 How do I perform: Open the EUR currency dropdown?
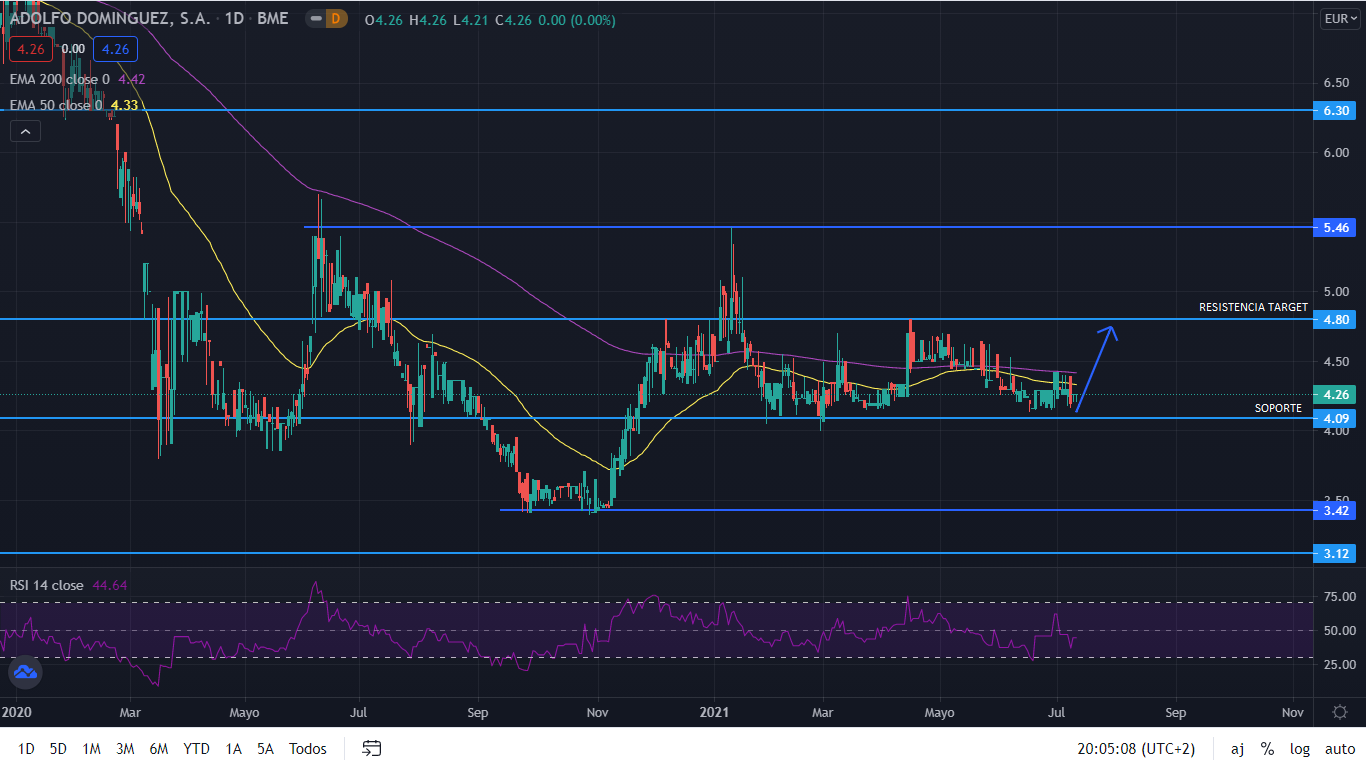(x=1339, y=19)
